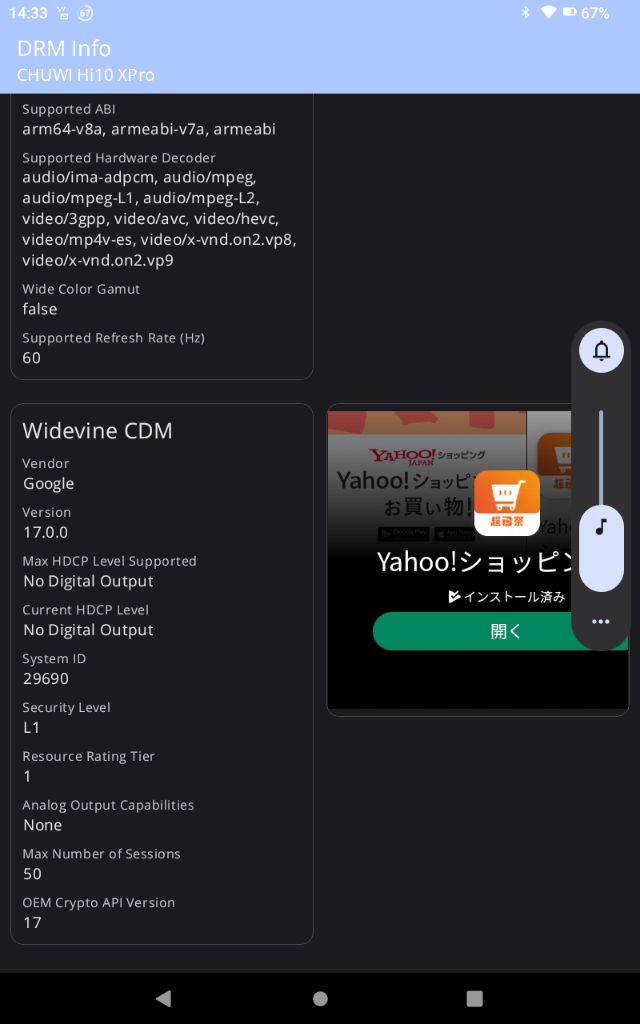The height and width of the screenshot is (1024, 640).
Task: Tap the System ID value 29690
Action: (46, 679)
